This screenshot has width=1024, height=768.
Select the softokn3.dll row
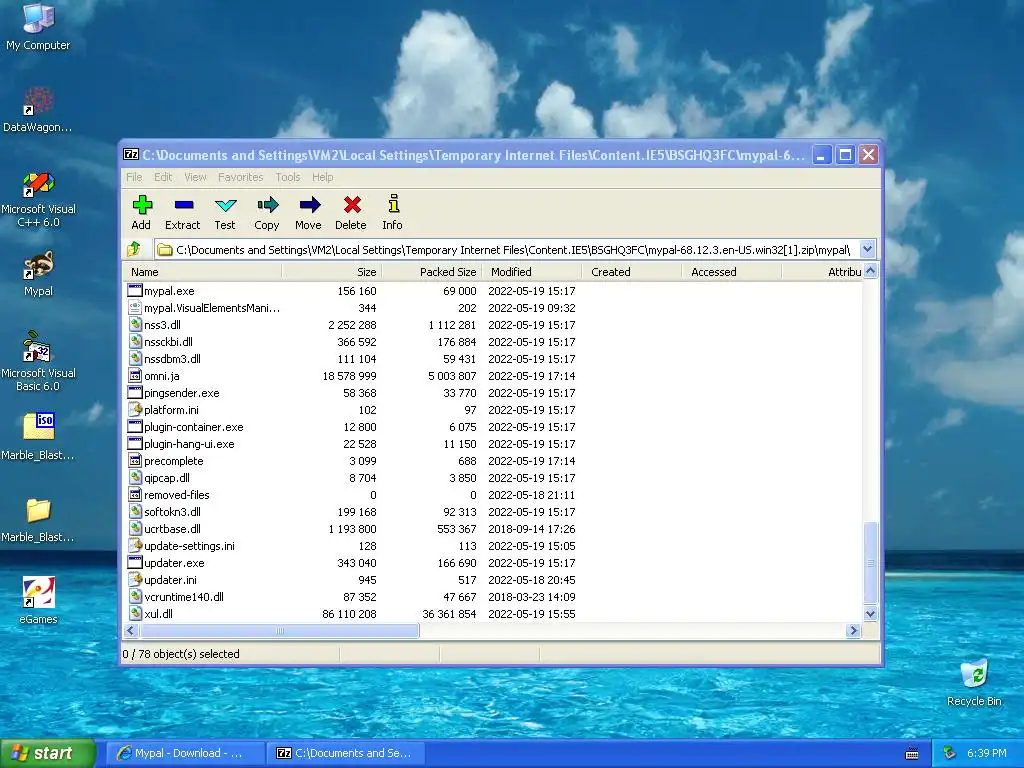point(493,511)
